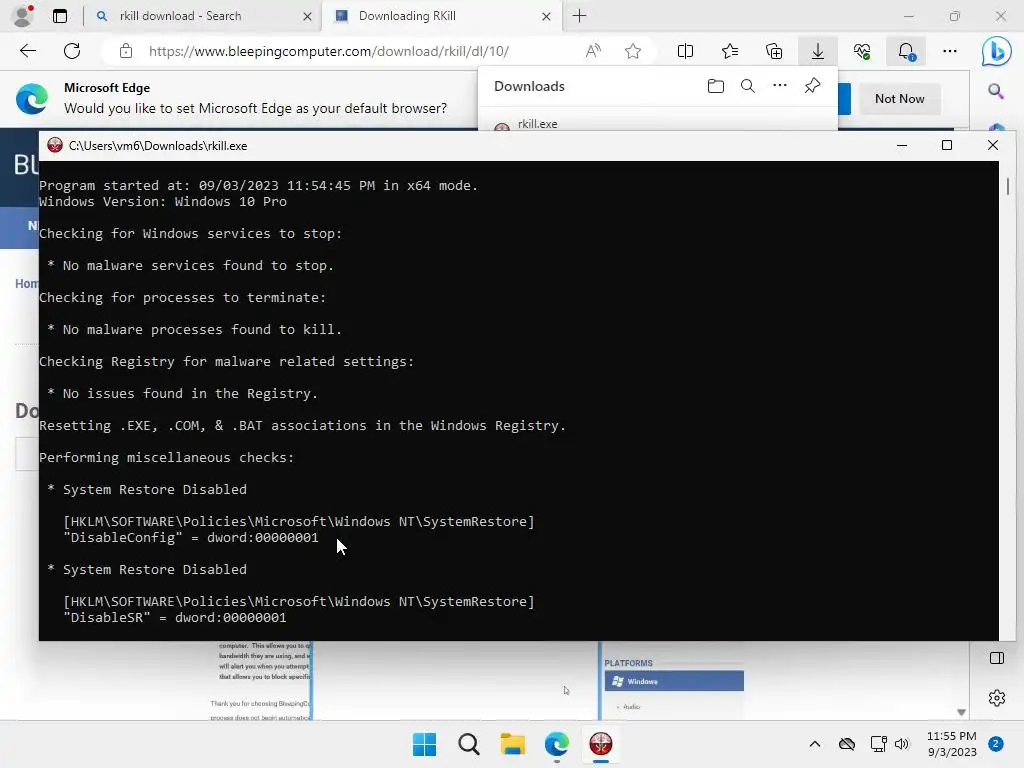The image size is (1024, 768).
Task: Open Edge Settings and more menu
Action: pos(950,51)
